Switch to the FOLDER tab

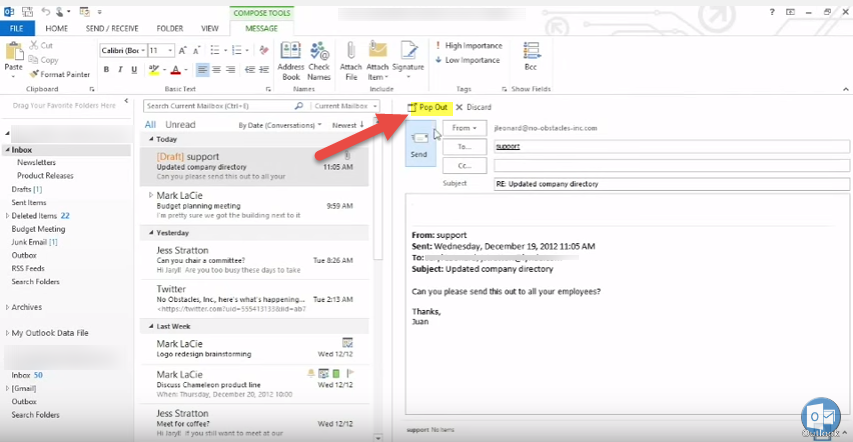coord(170,28)
